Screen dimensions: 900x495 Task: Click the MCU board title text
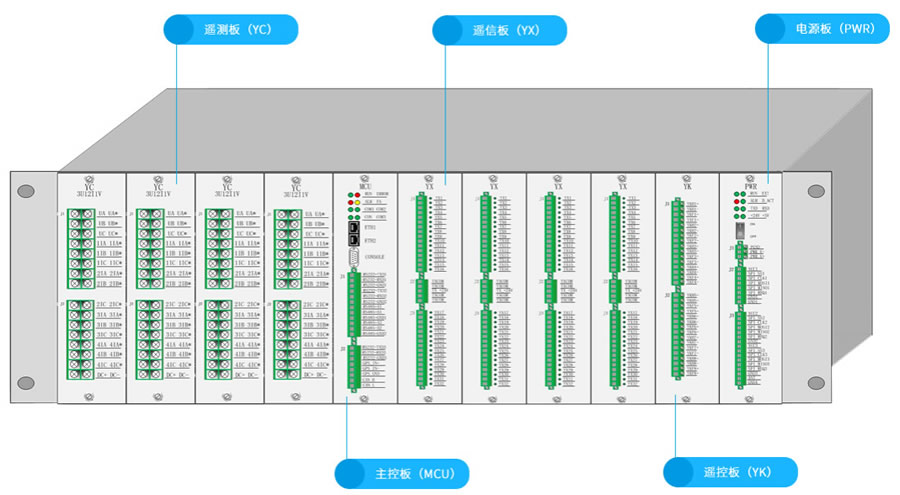[365, 187]
